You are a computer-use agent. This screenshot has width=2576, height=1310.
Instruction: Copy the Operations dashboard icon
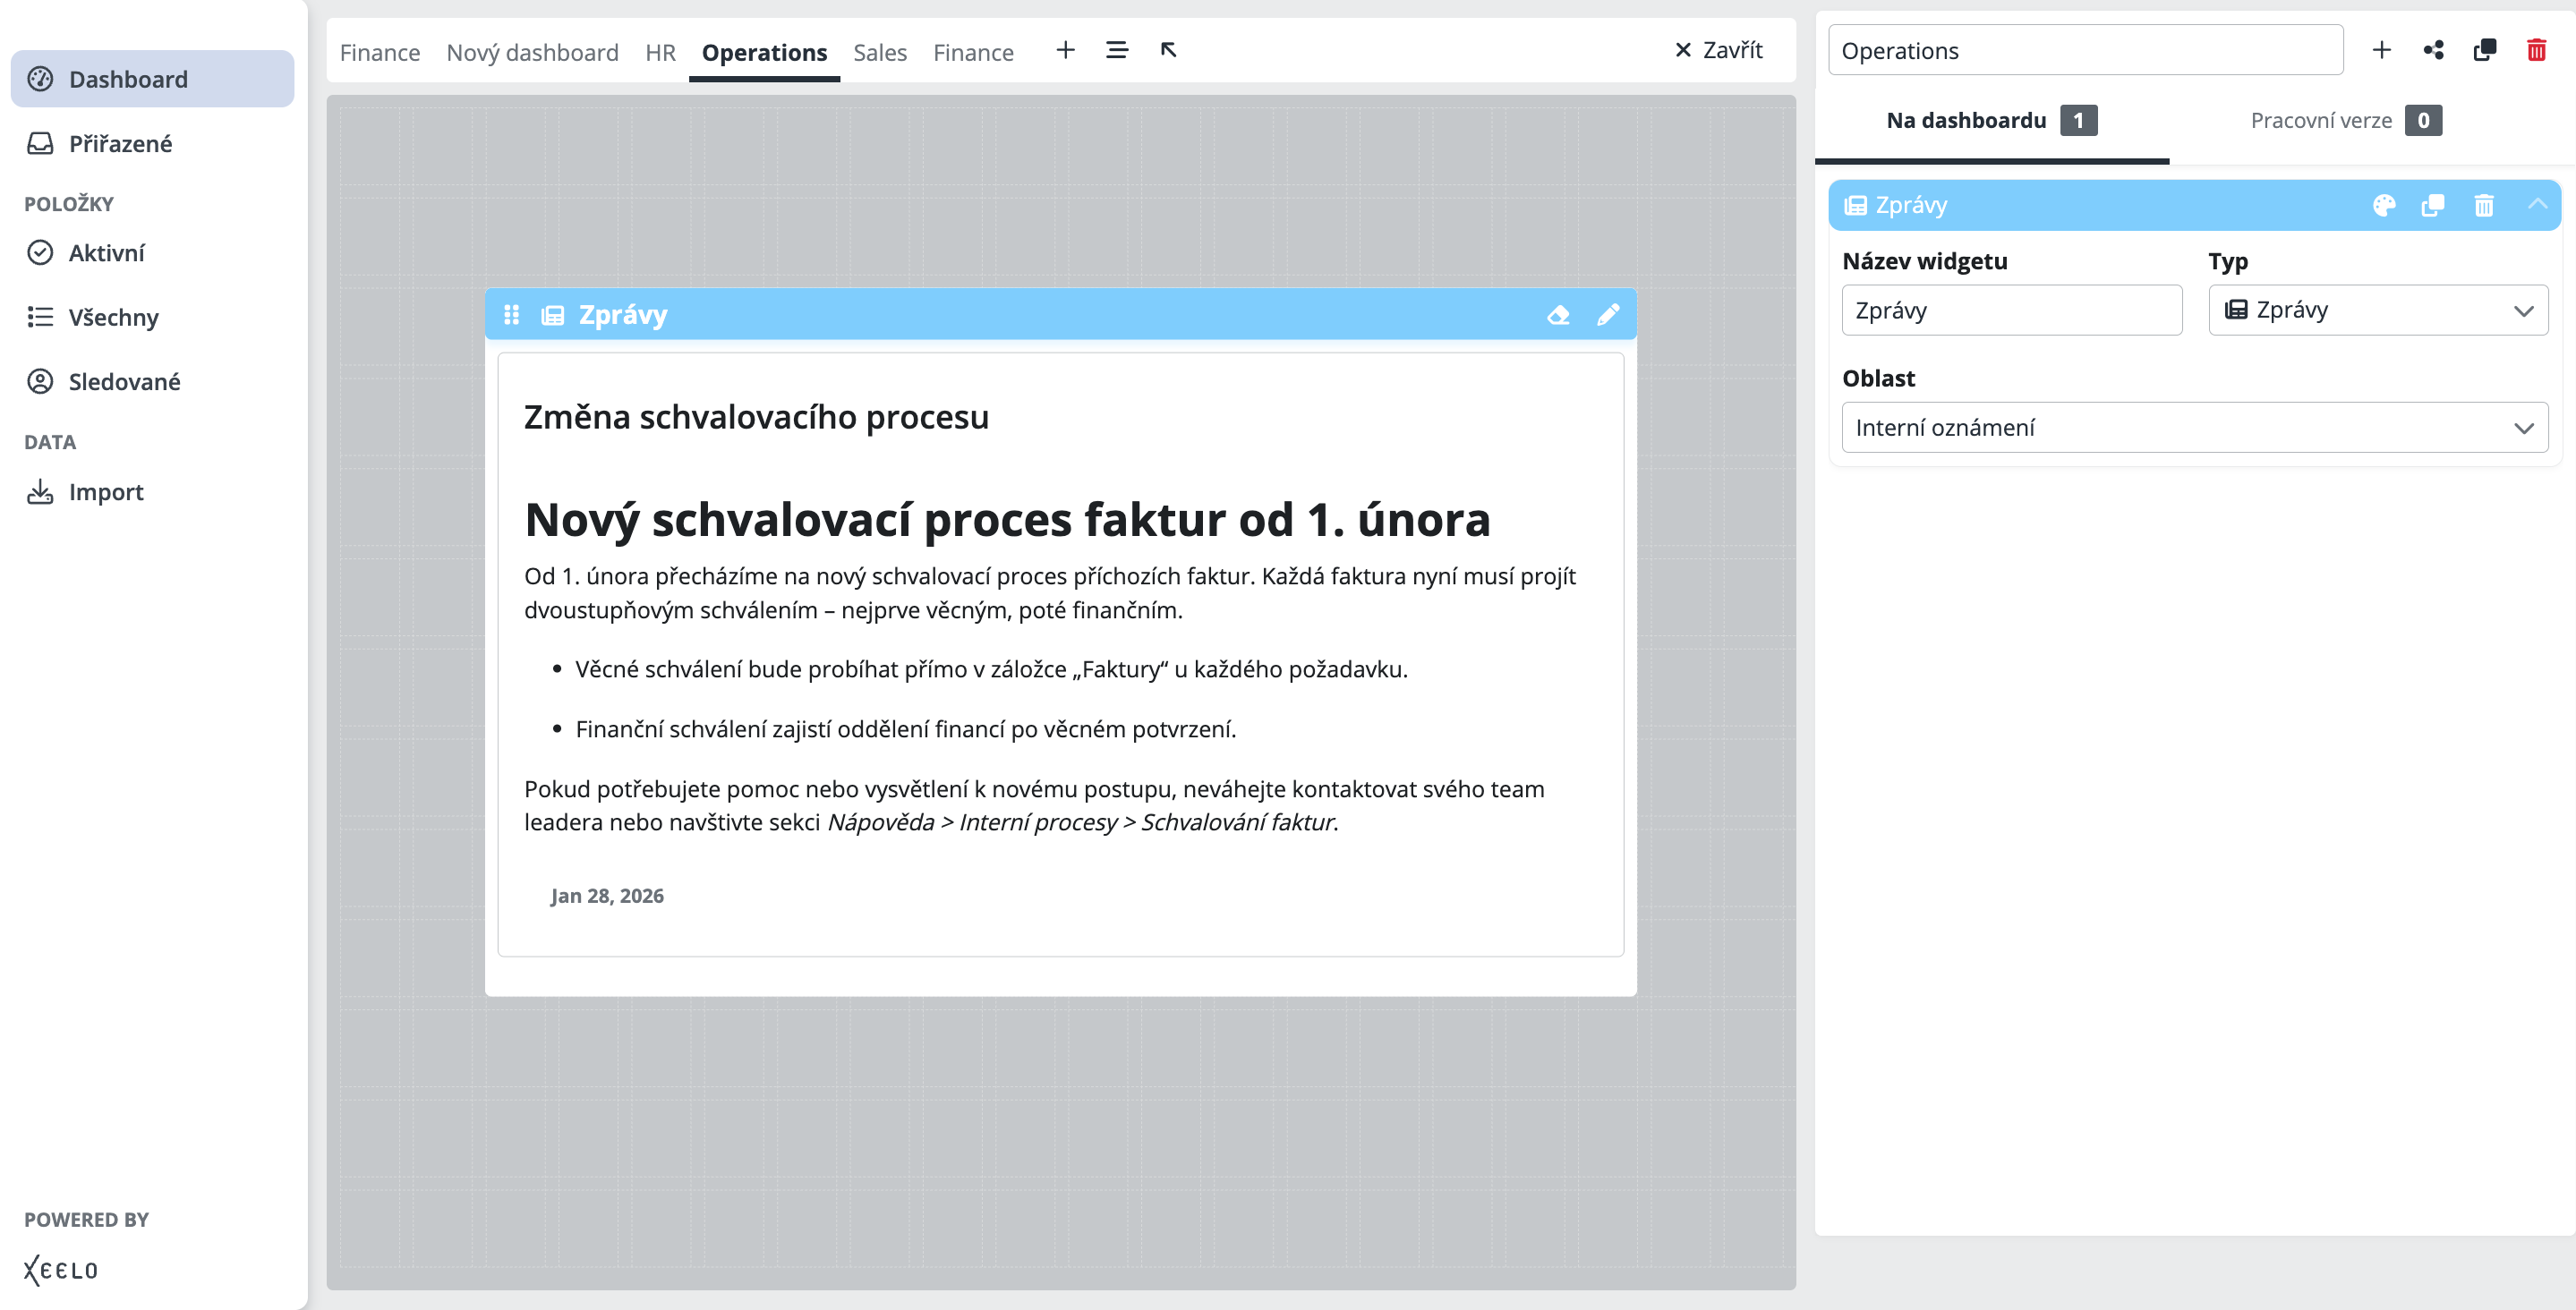[2484, 50]
